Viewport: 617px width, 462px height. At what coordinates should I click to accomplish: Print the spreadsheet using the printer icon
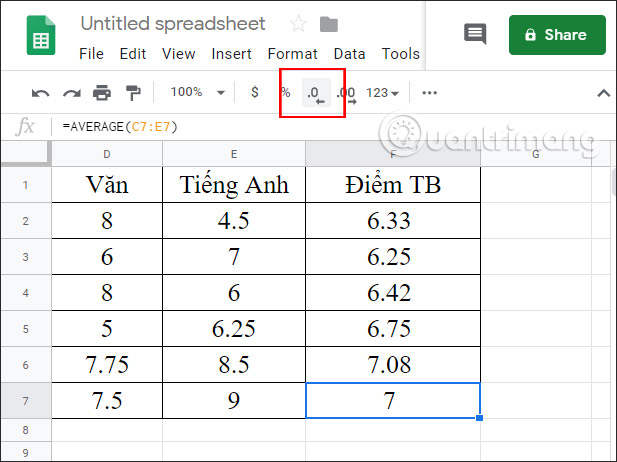coord(102,92)
